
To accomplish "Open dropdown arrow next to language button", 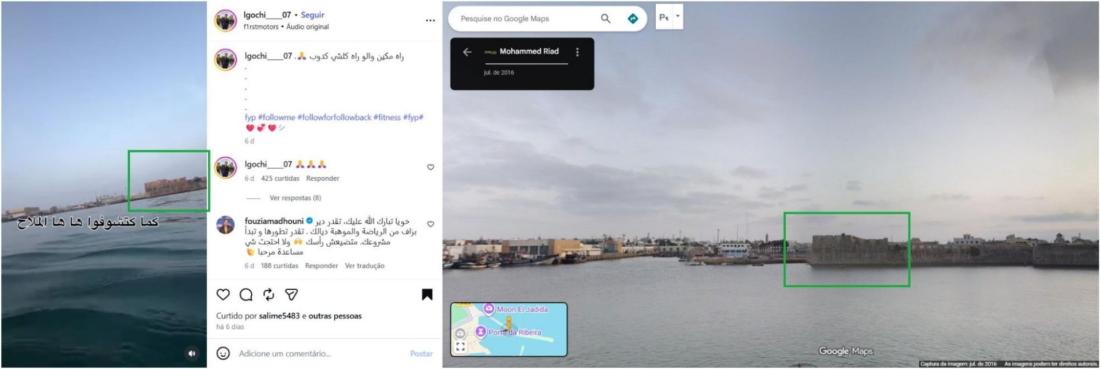I will [678, 16].
